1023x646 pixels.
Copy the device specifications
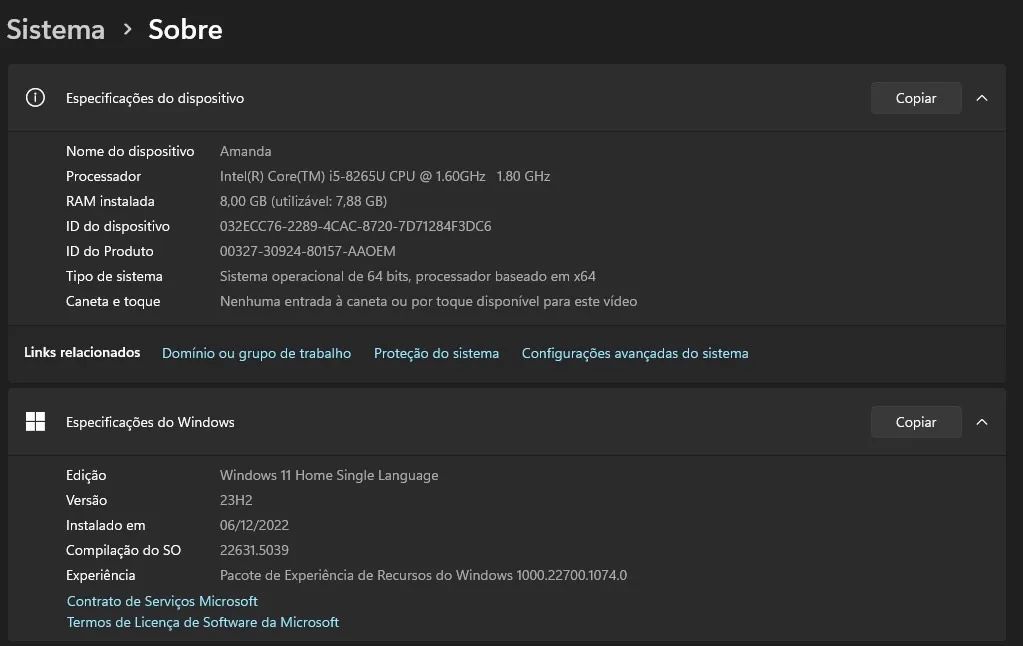[915, 98]
